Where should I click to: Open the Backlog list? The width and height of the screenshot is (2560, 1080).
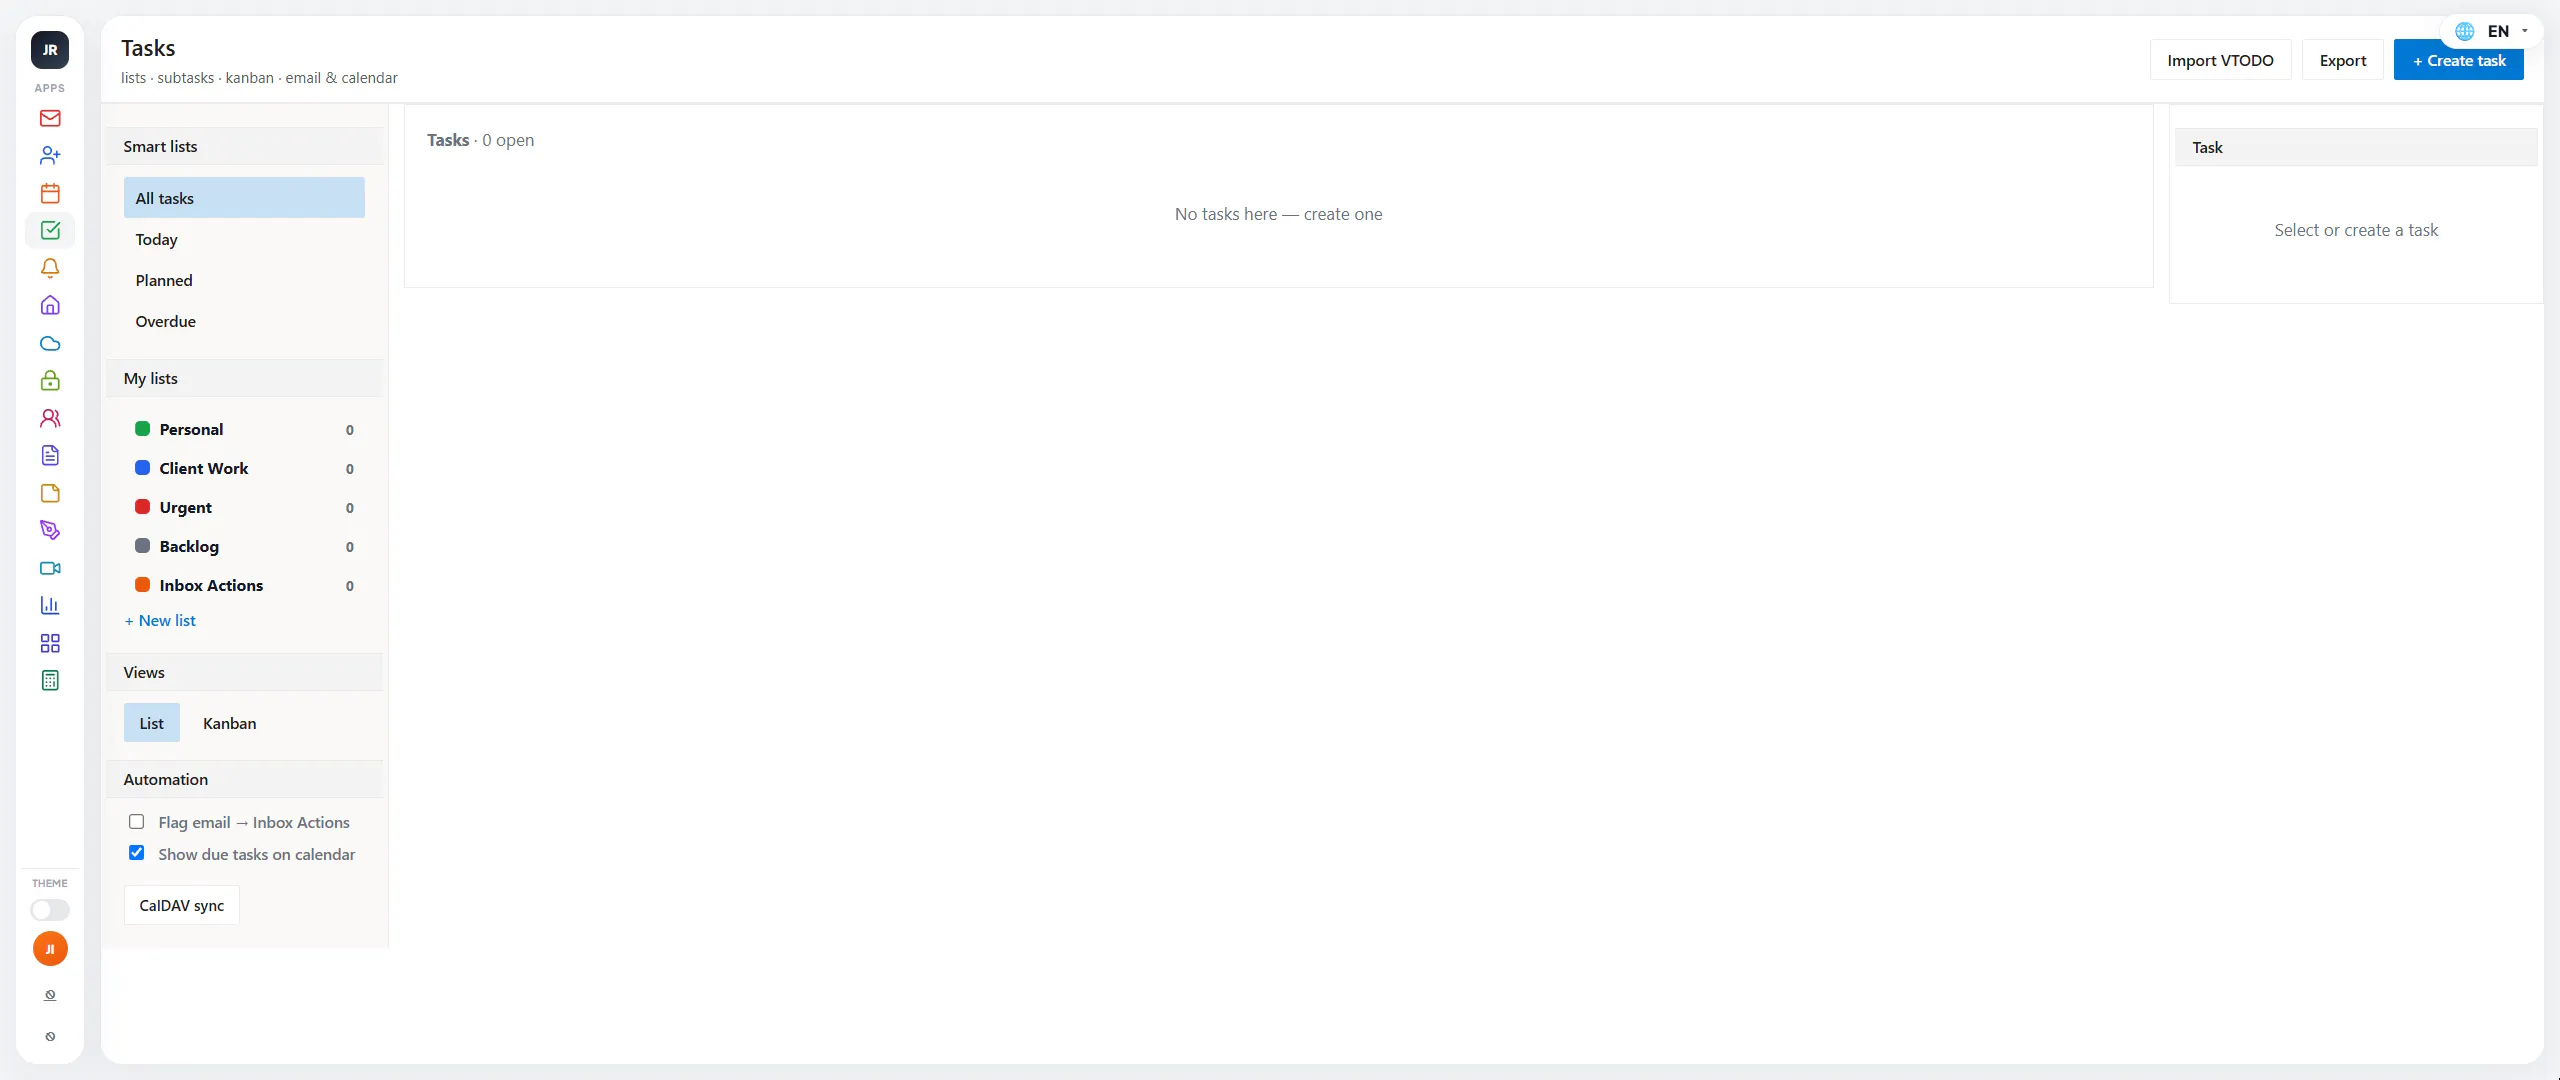244,546
